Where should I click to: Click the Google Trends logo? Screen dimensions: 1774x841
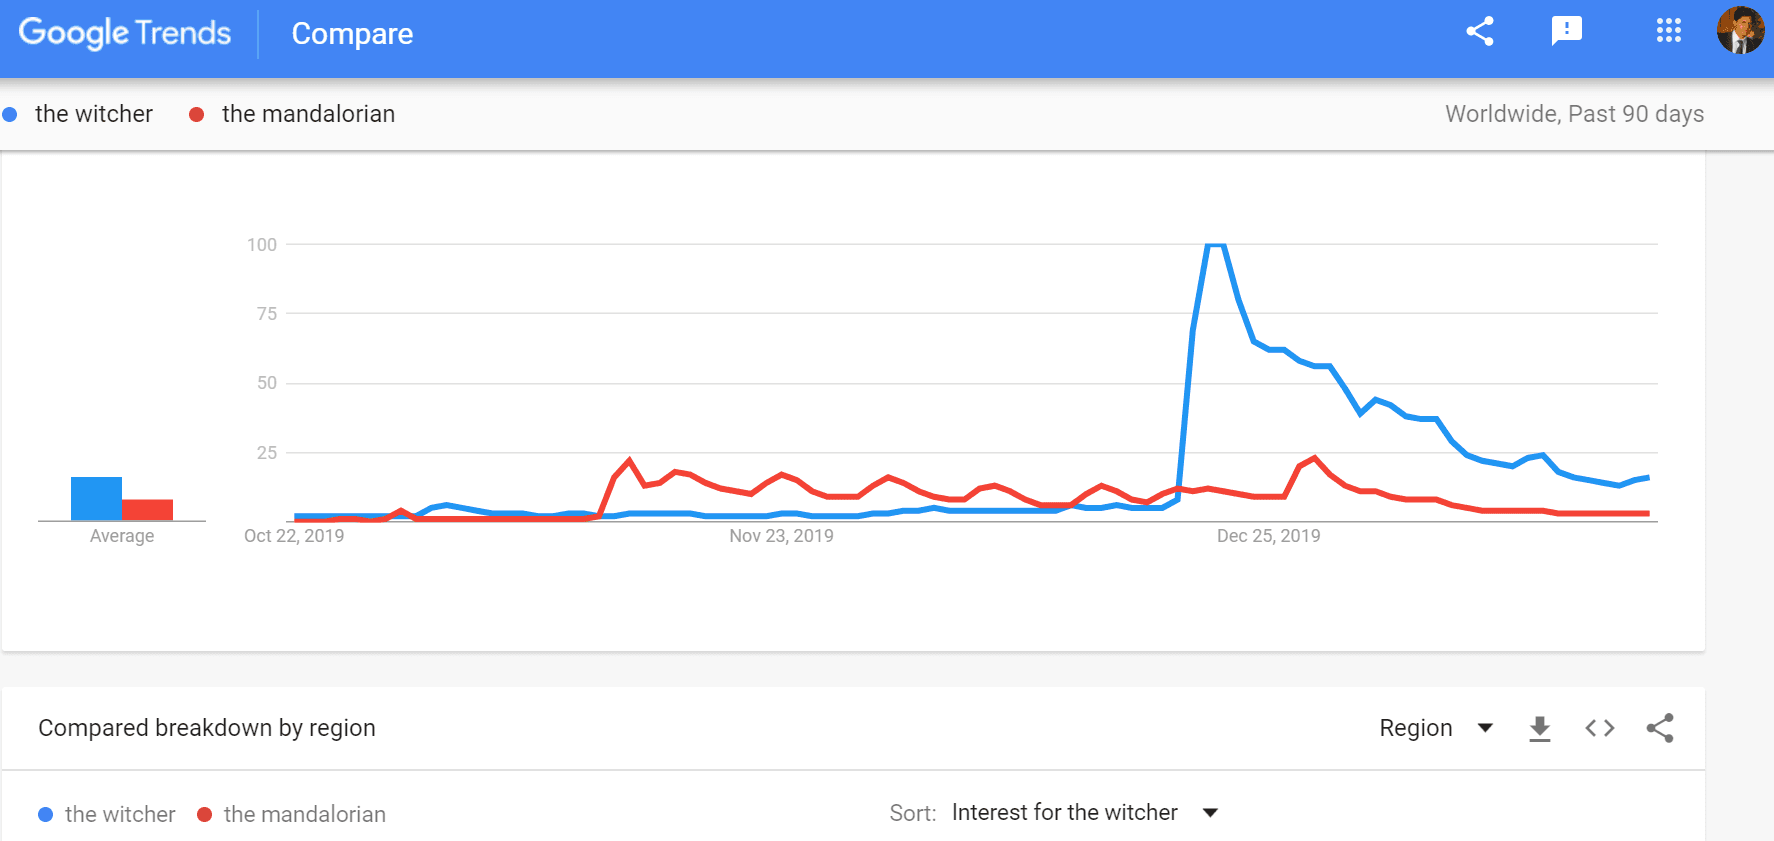pyautogui.click(x=125, y=33)
